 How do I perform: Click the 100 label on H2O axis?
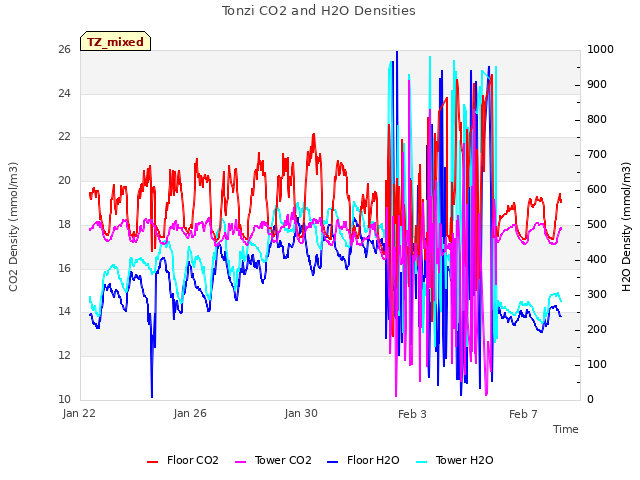(597, 364)
